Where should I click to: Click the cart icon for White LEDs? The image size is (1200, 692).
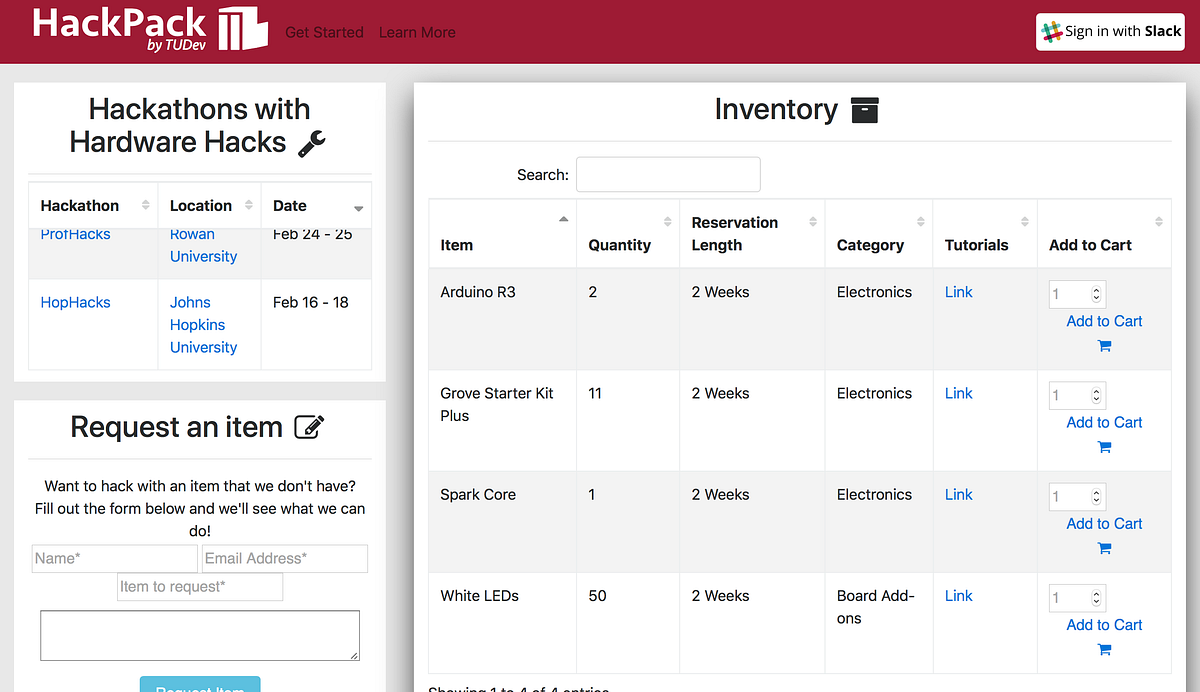point(1103,649)
